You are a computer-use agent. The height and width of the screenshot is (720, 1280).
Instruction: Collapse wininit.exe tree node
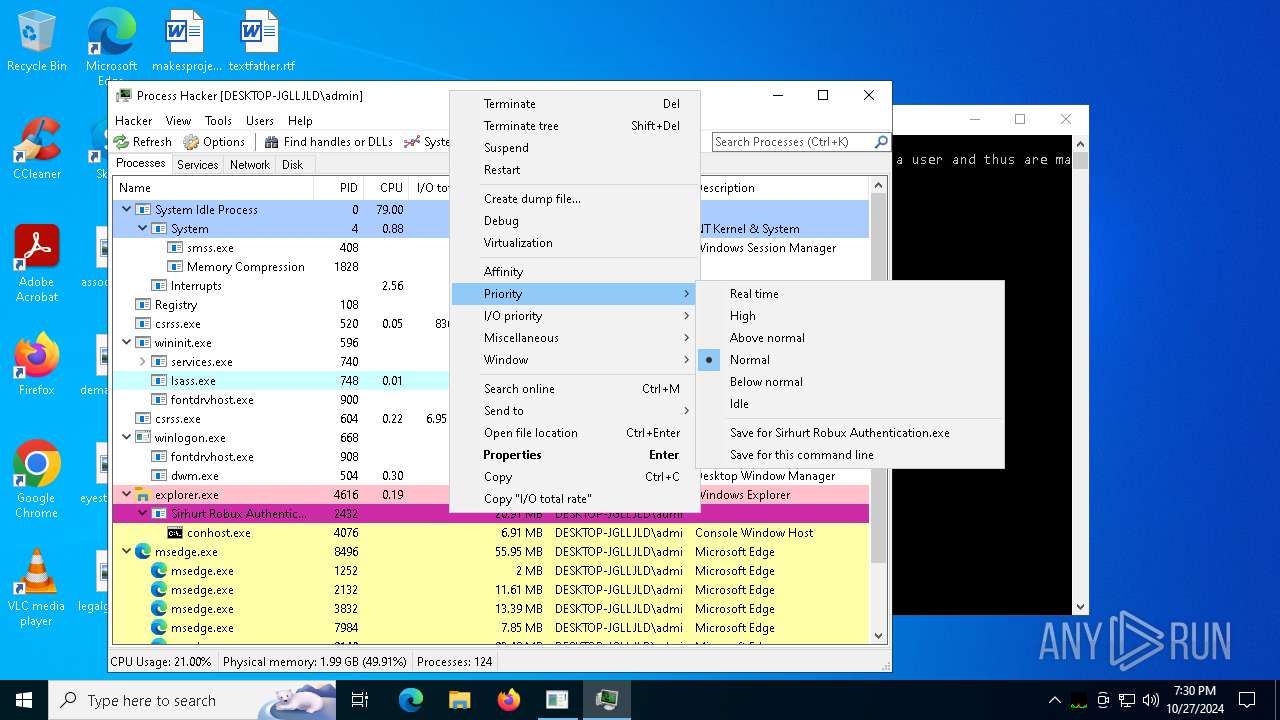(x=126, y=343)
